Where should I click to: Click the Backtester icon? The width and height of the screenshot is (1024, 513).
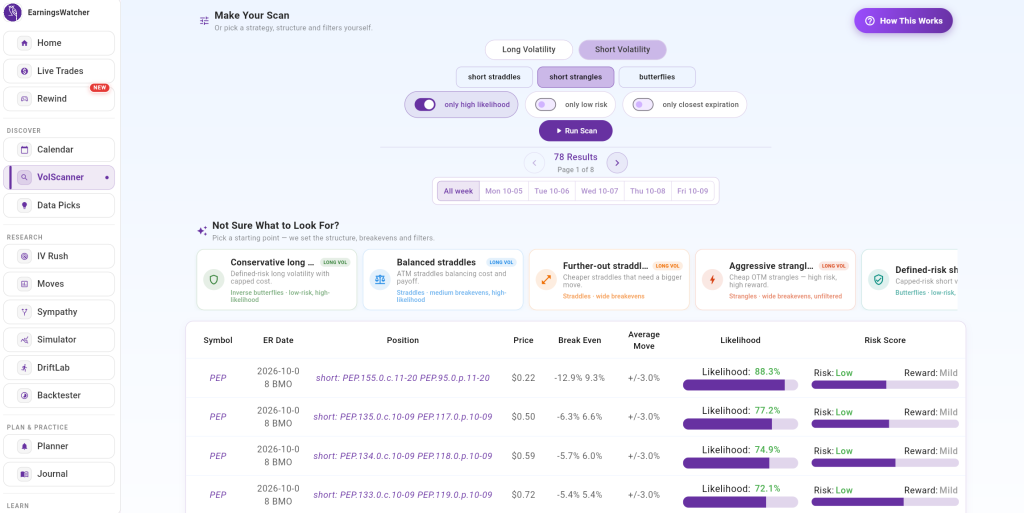[x=24, y=396]
